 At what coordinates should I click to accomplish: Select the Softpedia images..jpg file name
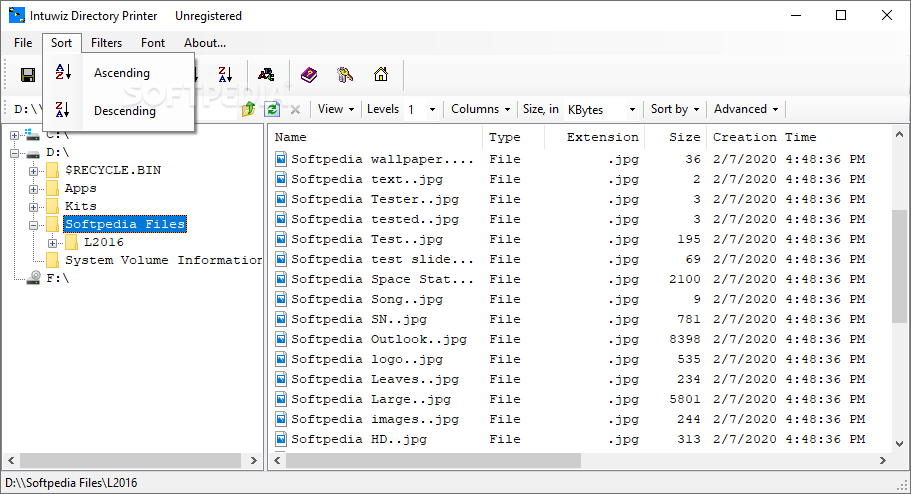pos(375,419)
